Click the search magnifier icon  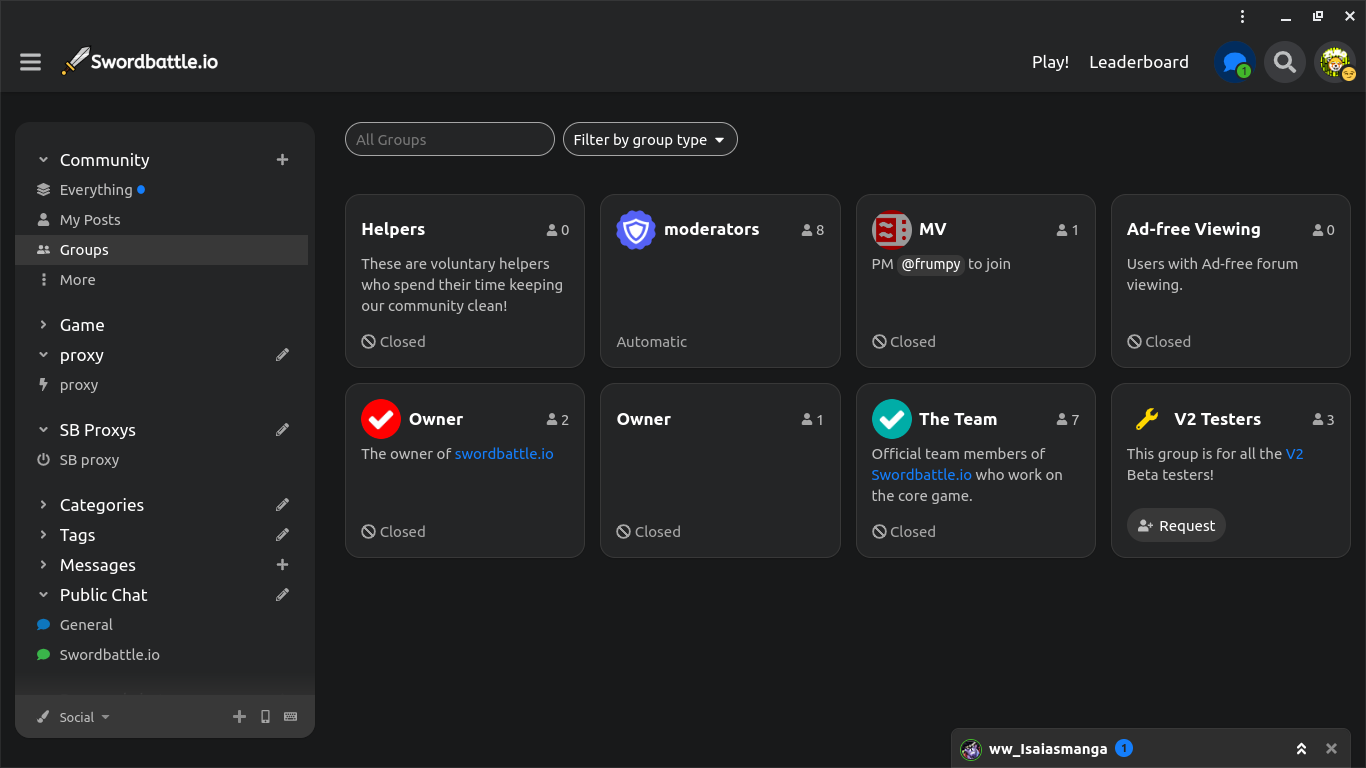point(1285,62)
